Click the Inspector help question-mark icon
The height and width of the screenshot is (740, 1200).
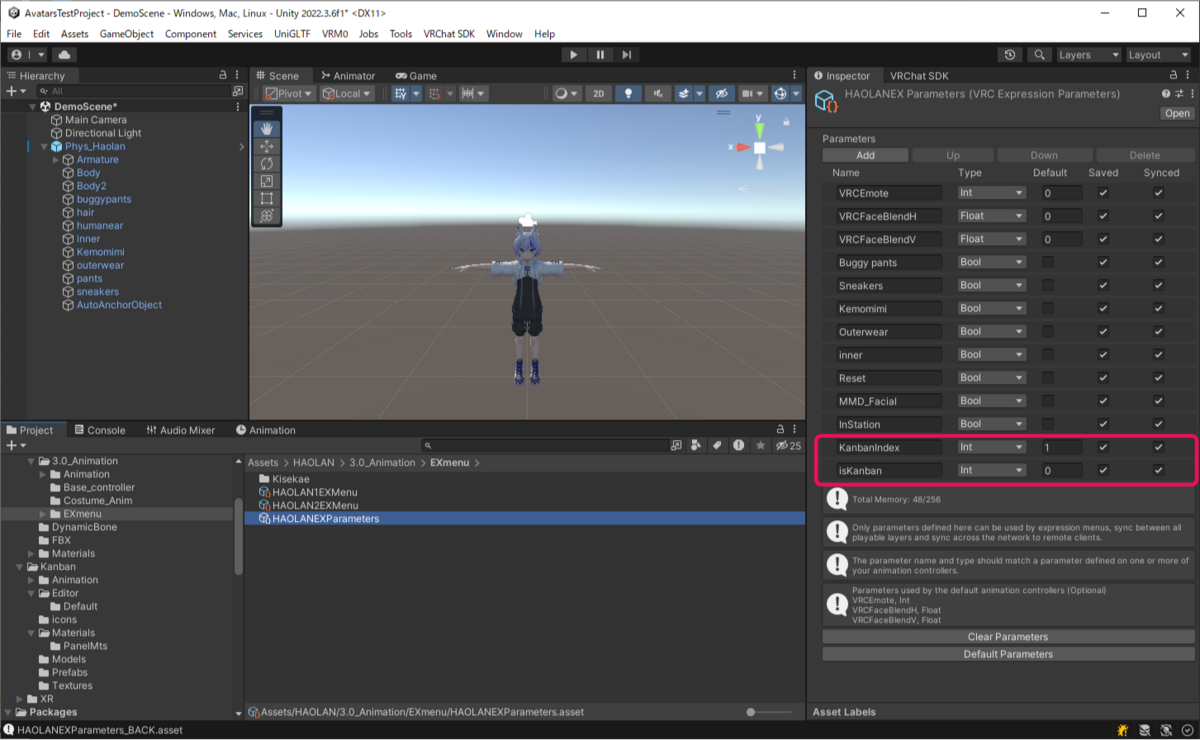click(x=1166, y=94)
